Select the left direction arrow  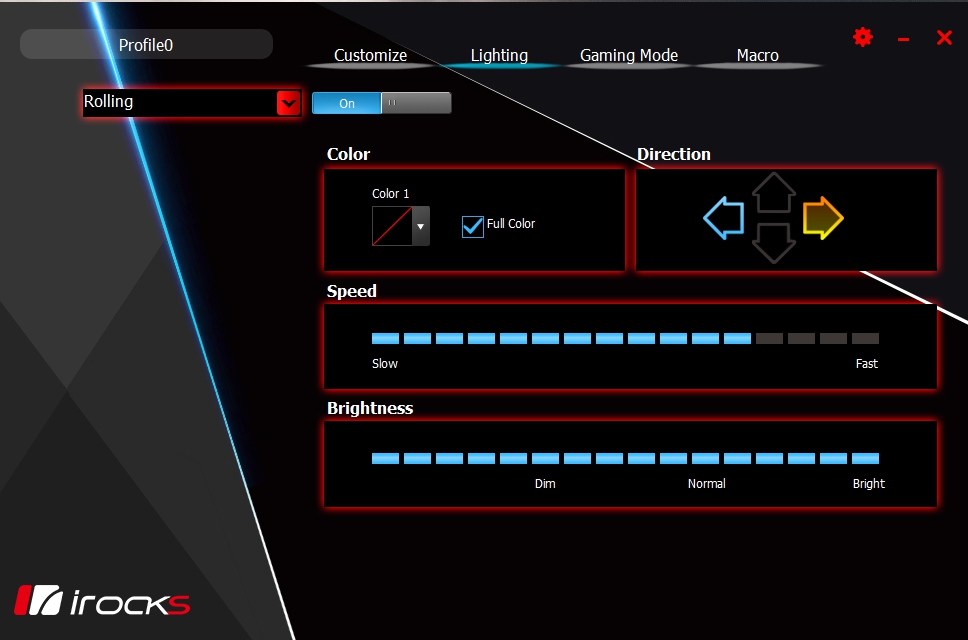click(724, 218)
